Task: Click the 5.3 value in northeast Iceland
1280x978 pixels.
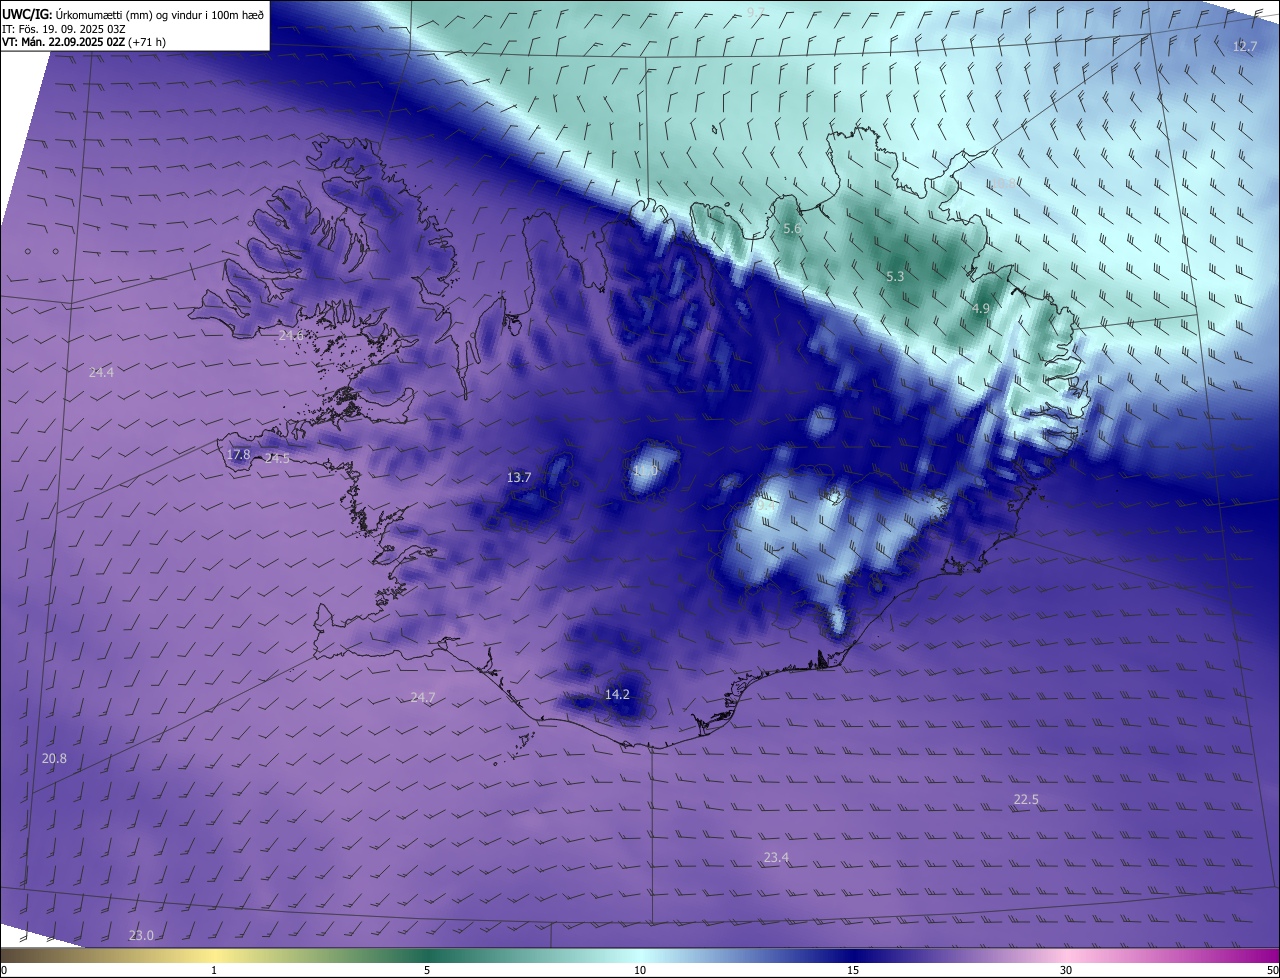Action: 895,276
